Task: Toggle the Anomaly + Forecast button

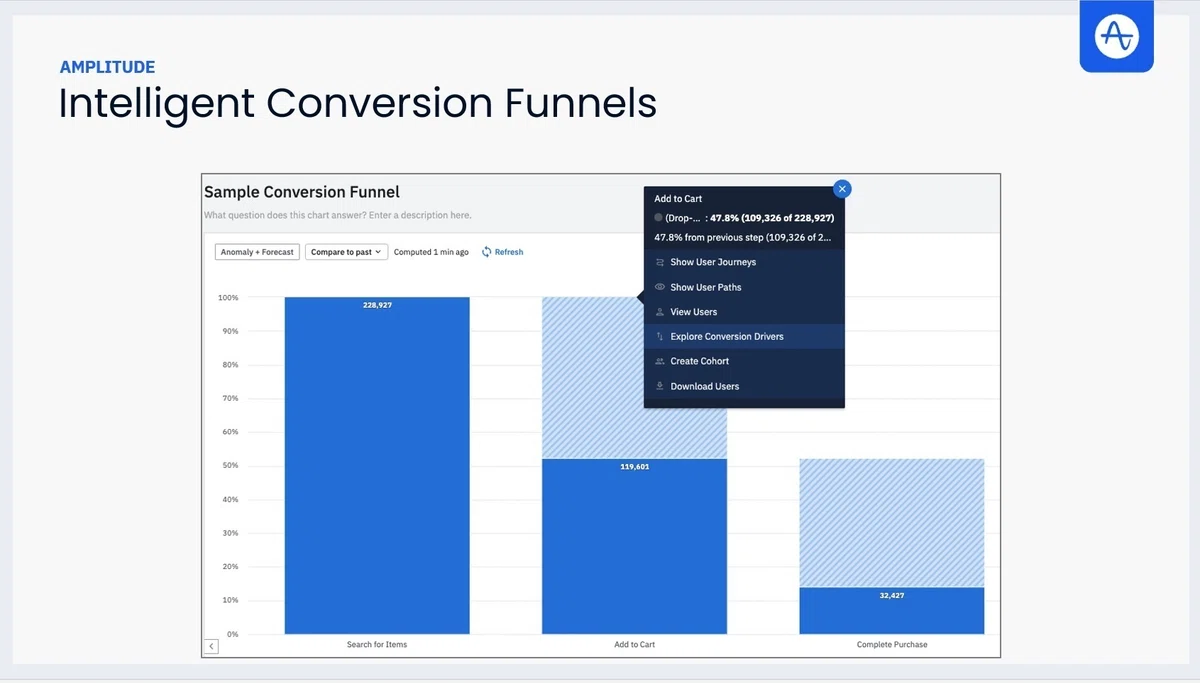Action: (x=257, y=252)
